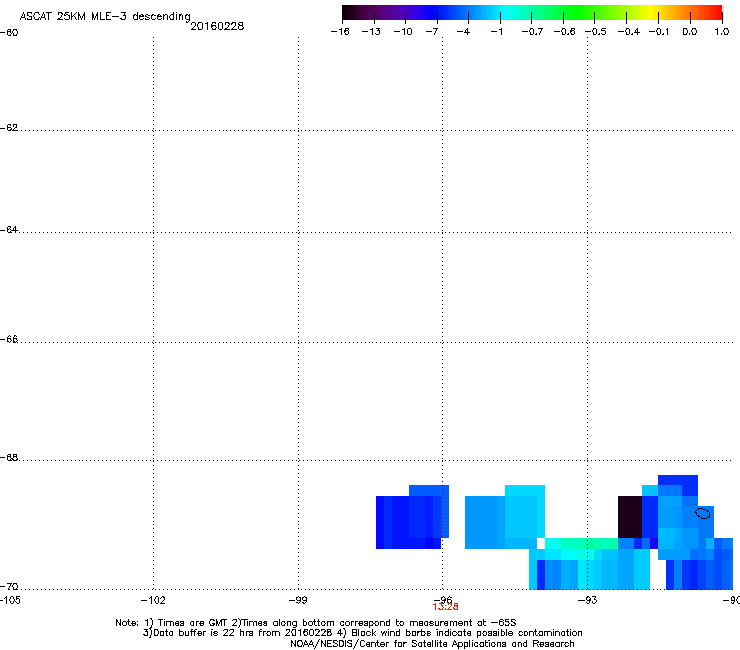The height and width of the screenshot is (650, 740).
Task: Click the note line about Data buffer 22 hrs
Action: 362,633
